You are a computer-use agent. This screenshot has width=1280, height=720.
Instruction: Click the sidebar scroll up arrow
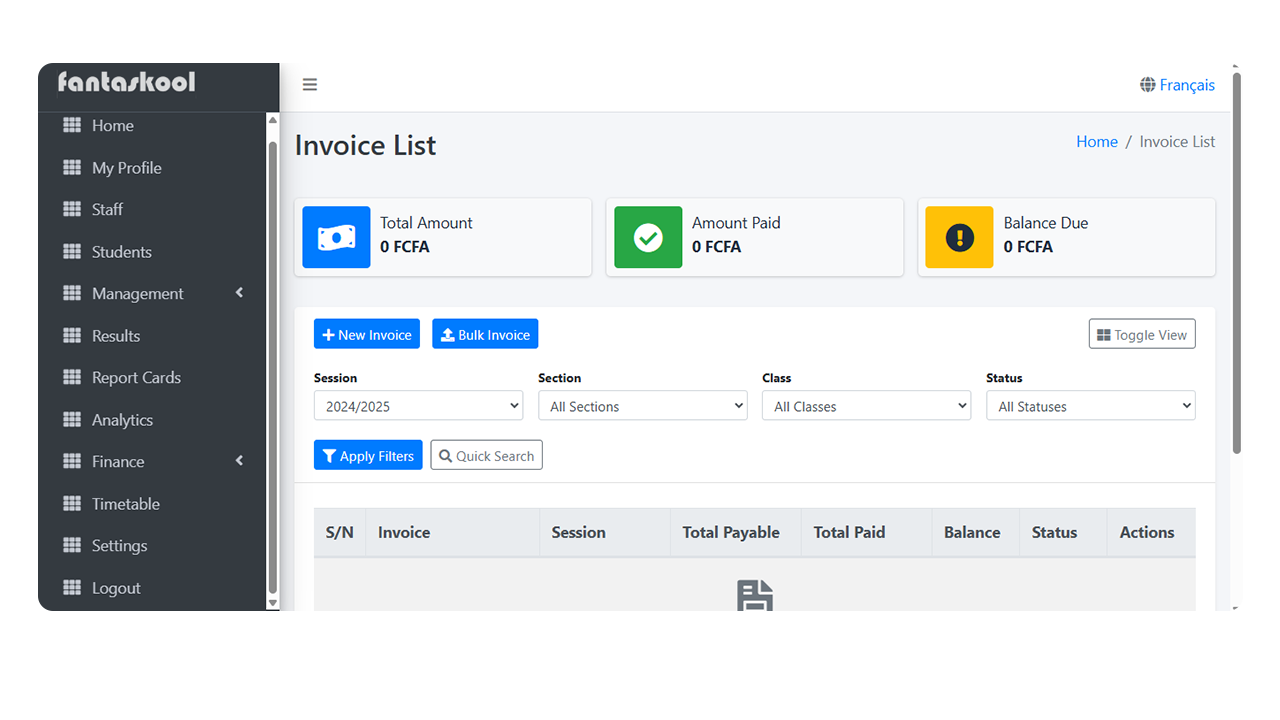[x=273, y=120]
